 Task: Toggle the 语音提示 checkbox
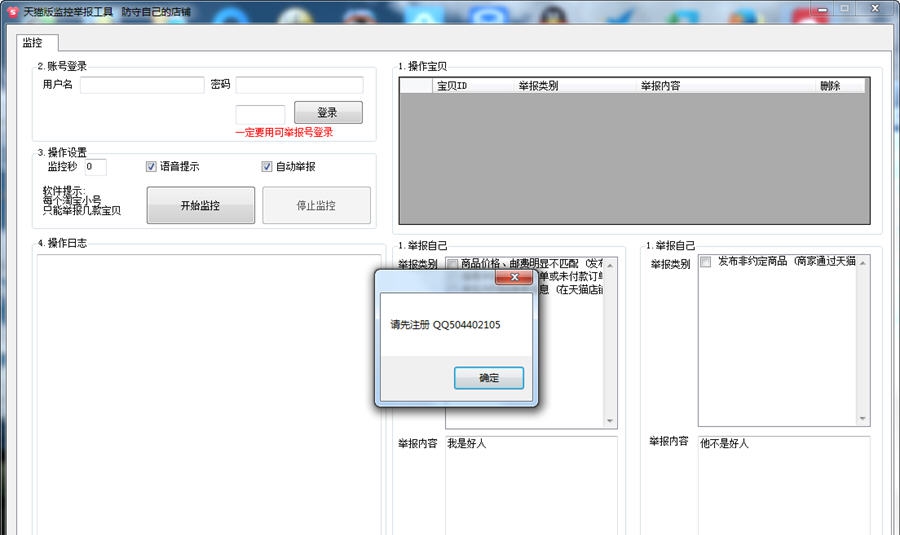[x=151, y=166]
